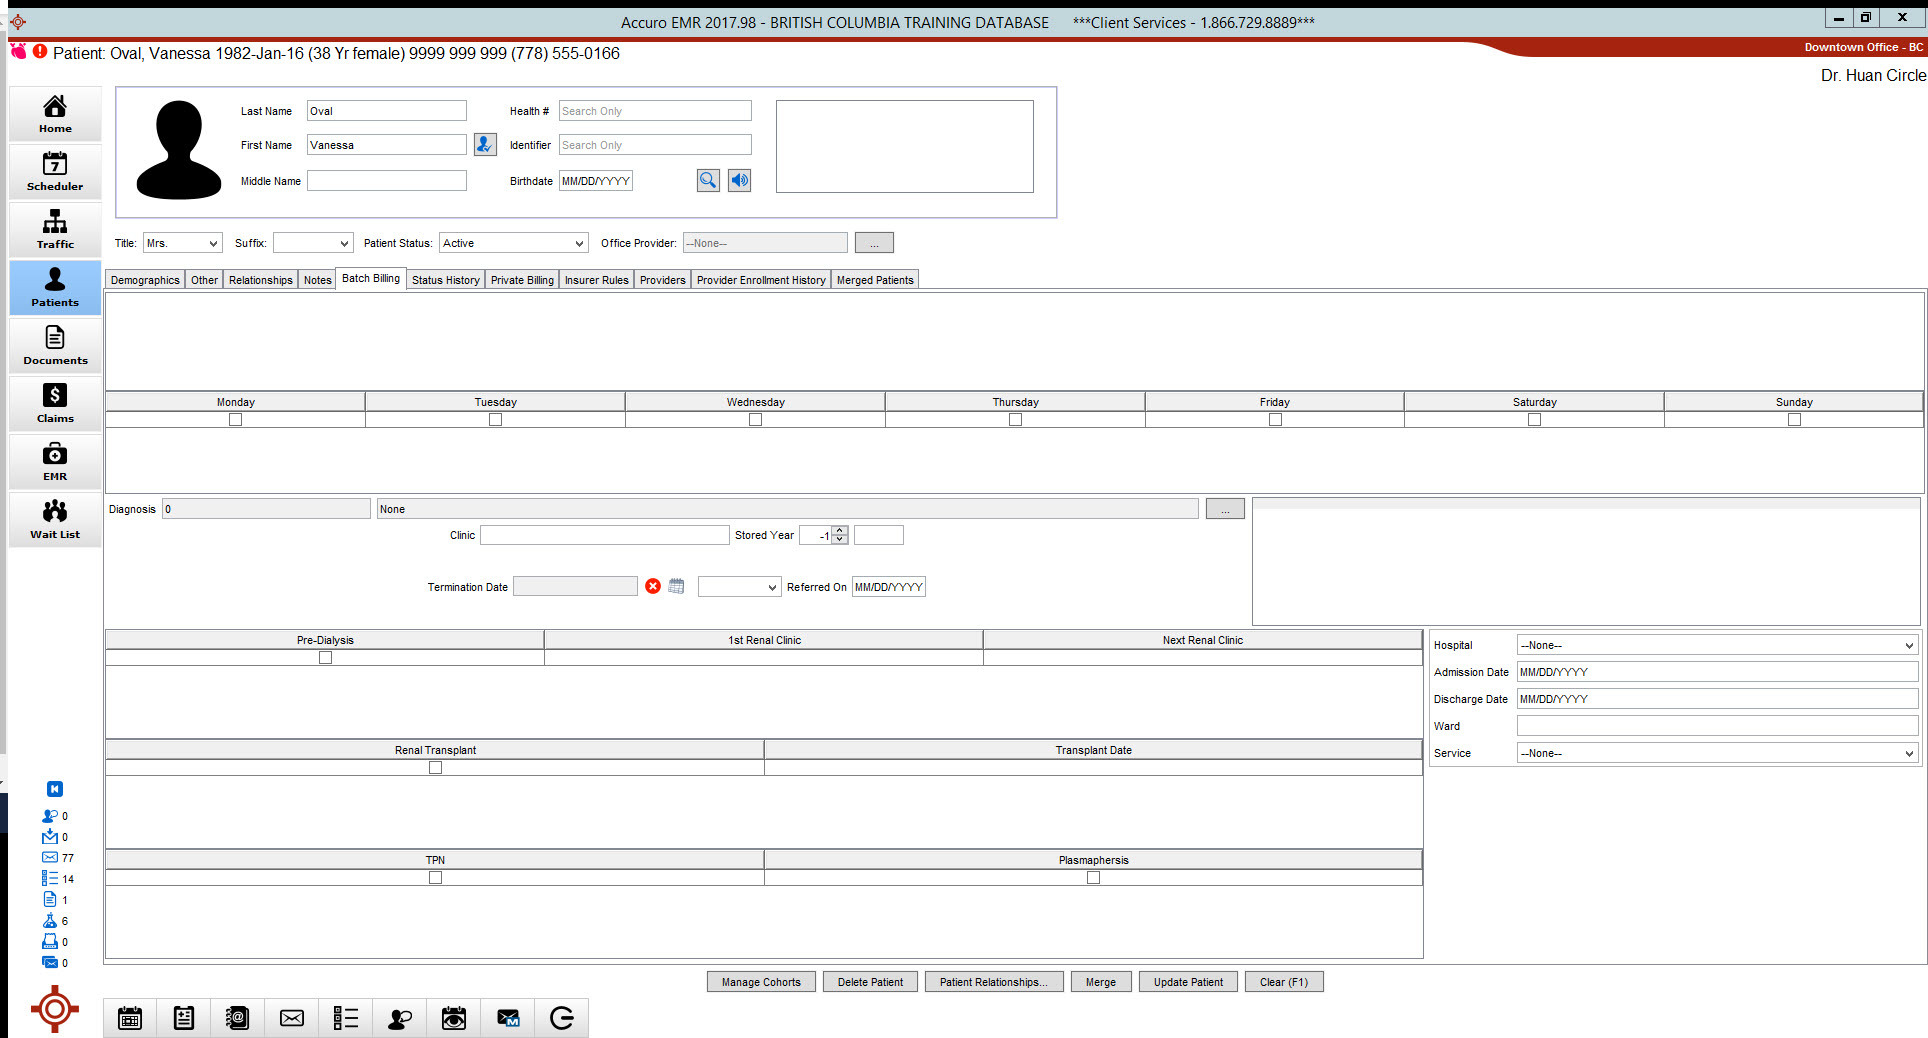The width and height of the screenshot is (1928, 1038).
Task: Open the Hospital dropdown list
Action: [1908, 646]
